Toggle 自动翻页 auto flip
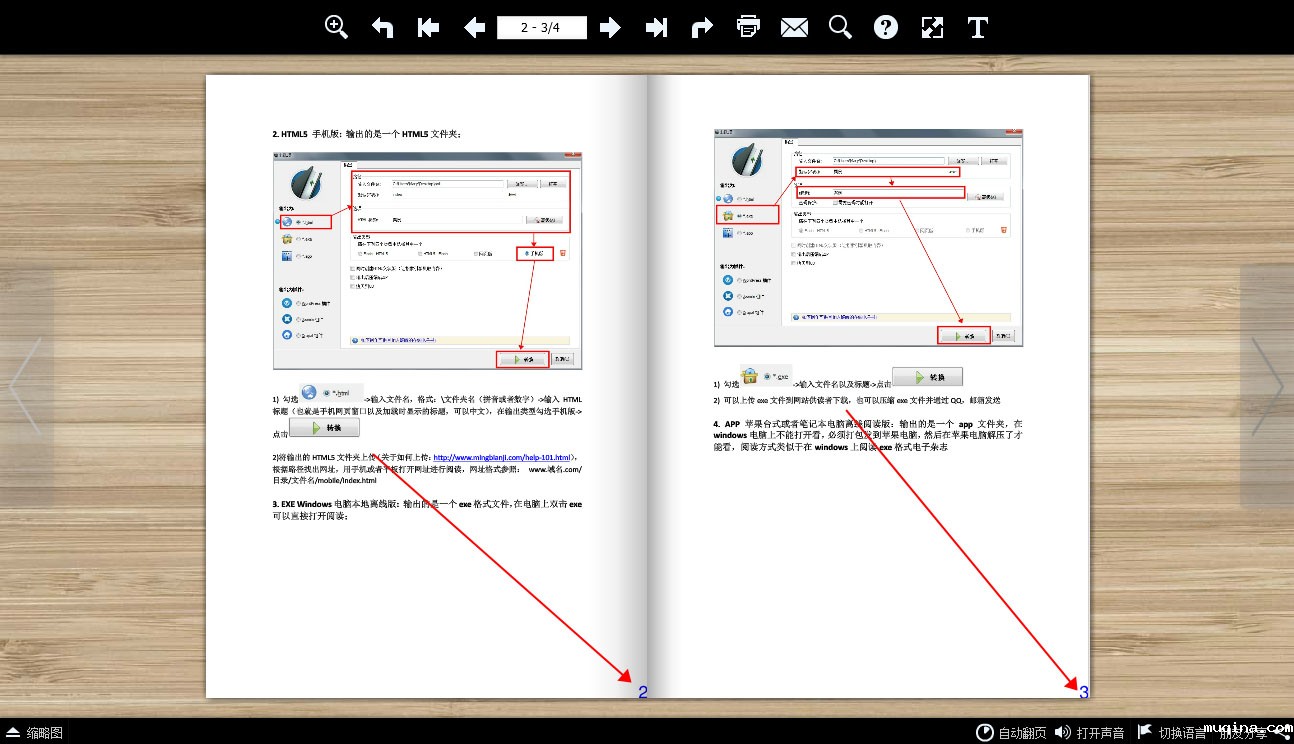This screenshot has width=1294, height=744. click(x=1012, y=733)
